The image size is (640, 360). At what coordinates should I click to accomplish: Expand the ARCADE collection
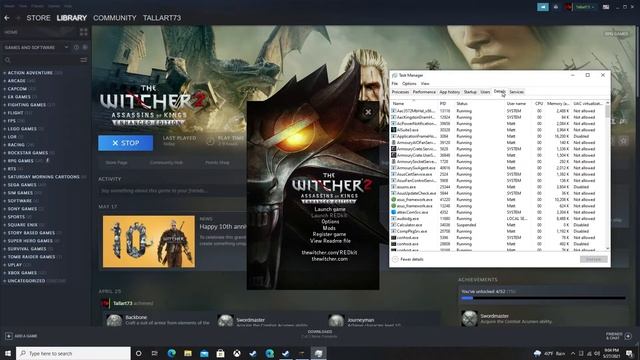click(4, 81)
